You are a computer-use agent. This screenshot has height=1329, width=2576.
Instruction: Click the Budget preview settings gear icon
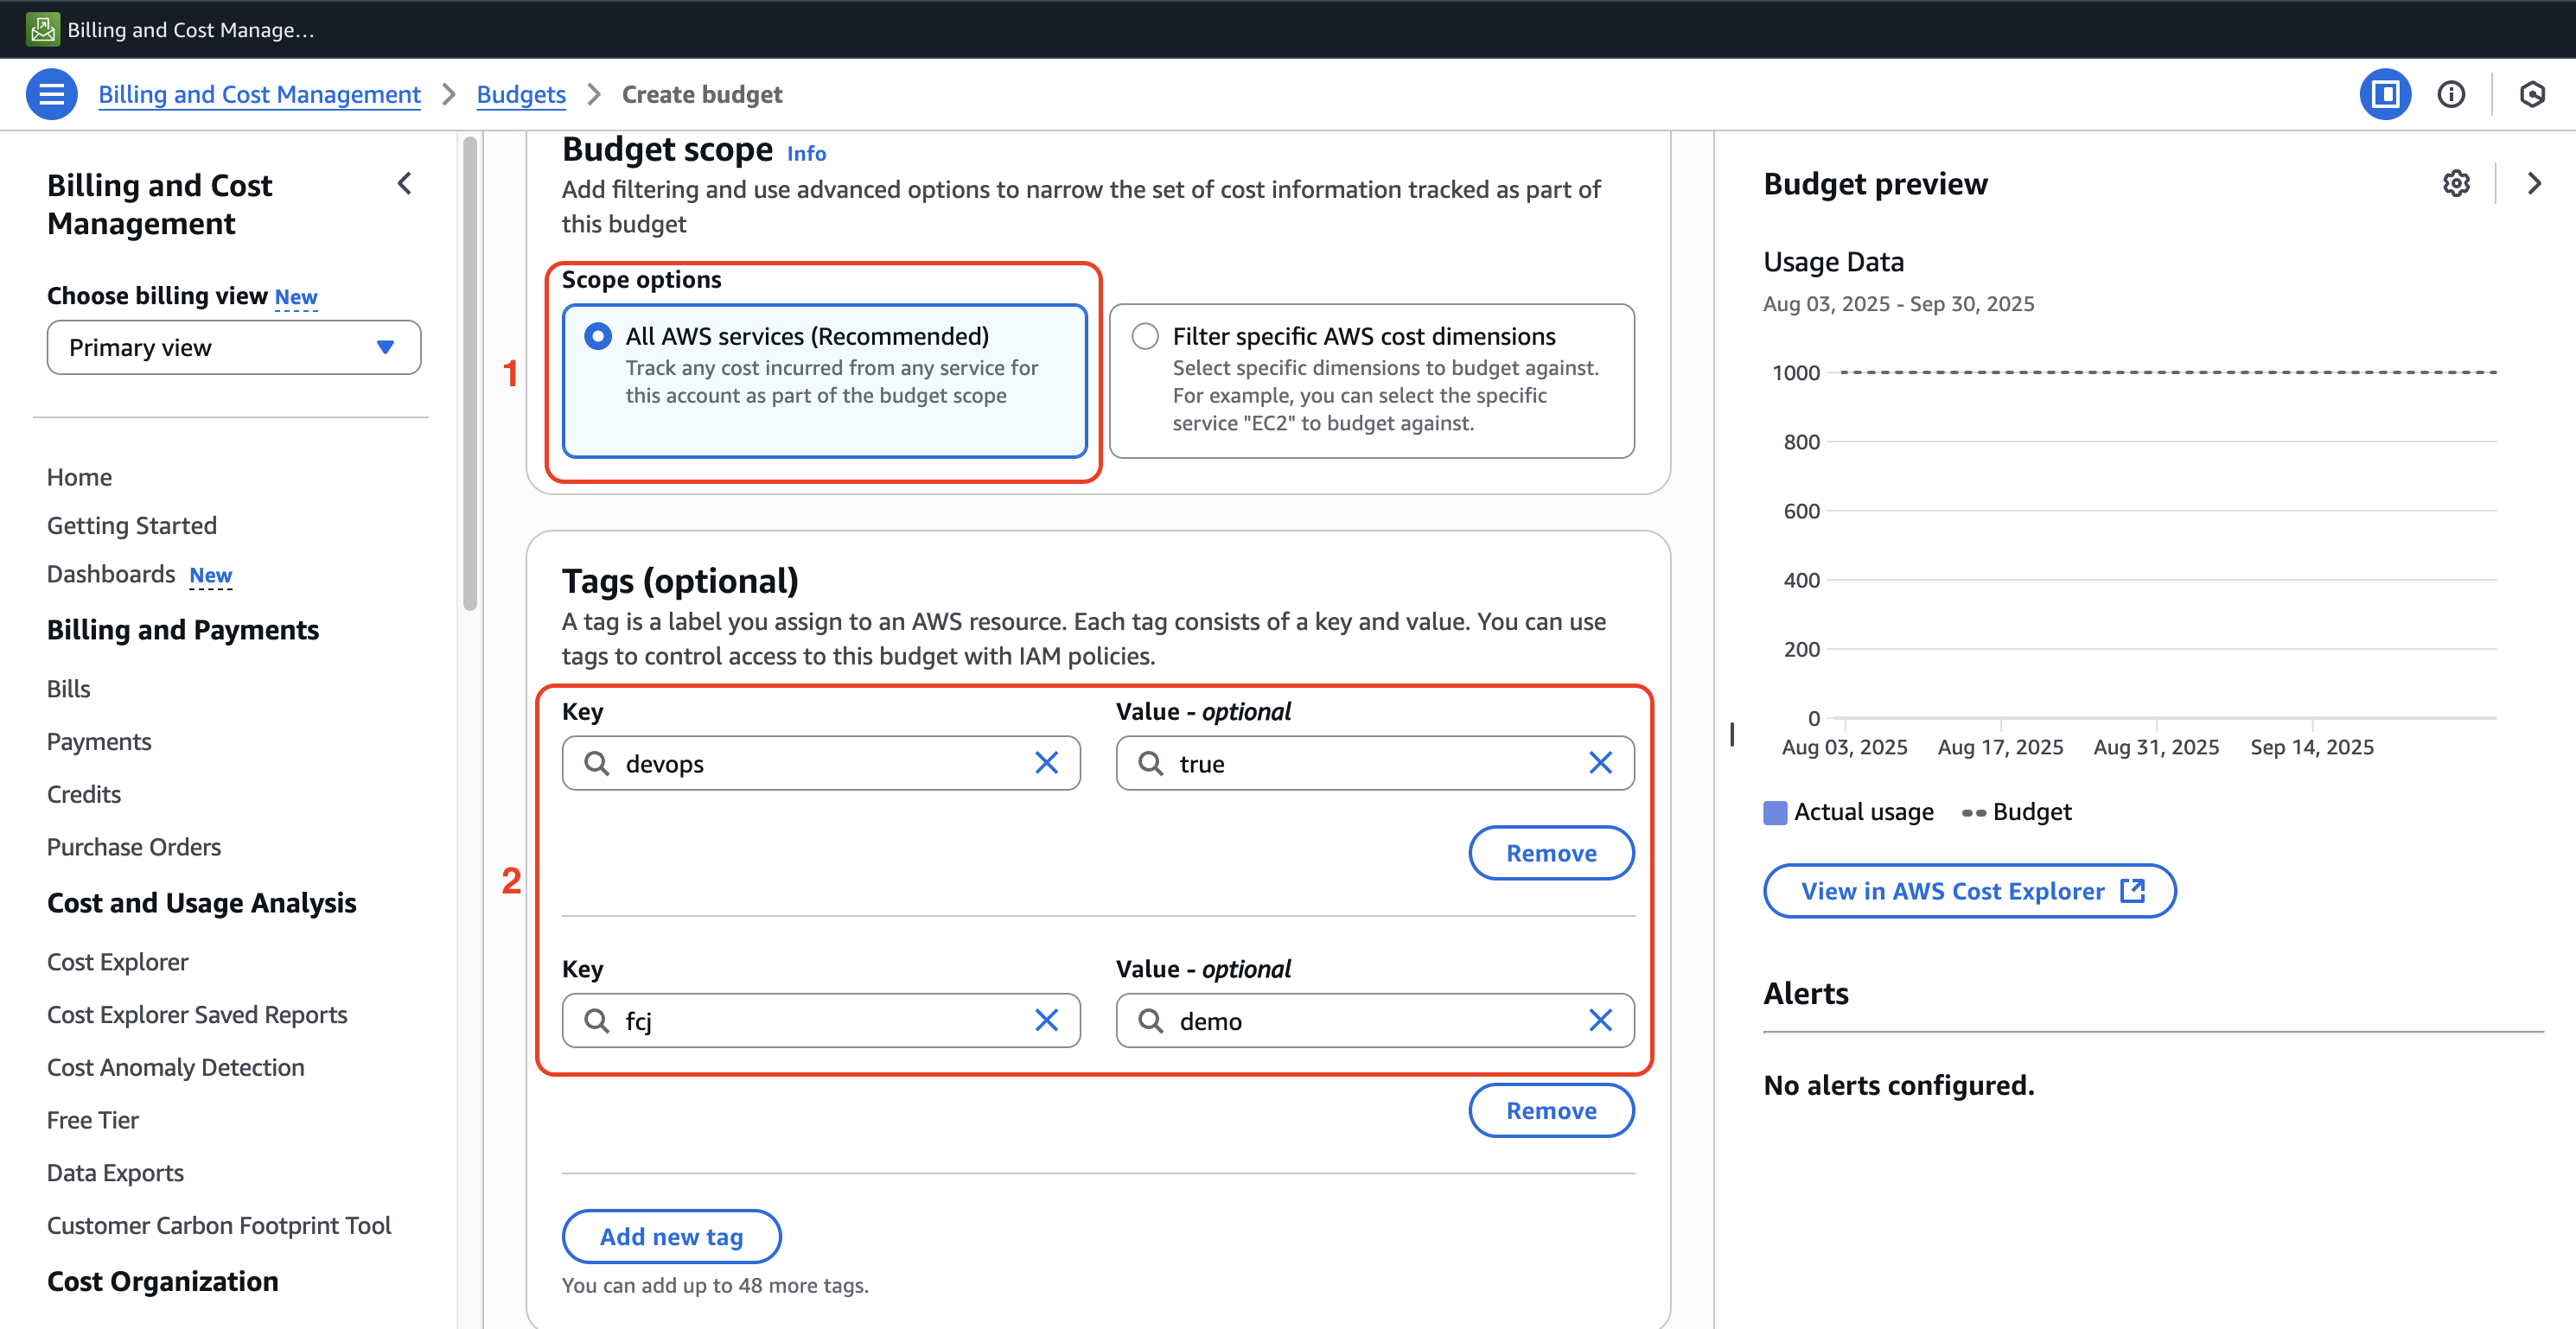2456,183
